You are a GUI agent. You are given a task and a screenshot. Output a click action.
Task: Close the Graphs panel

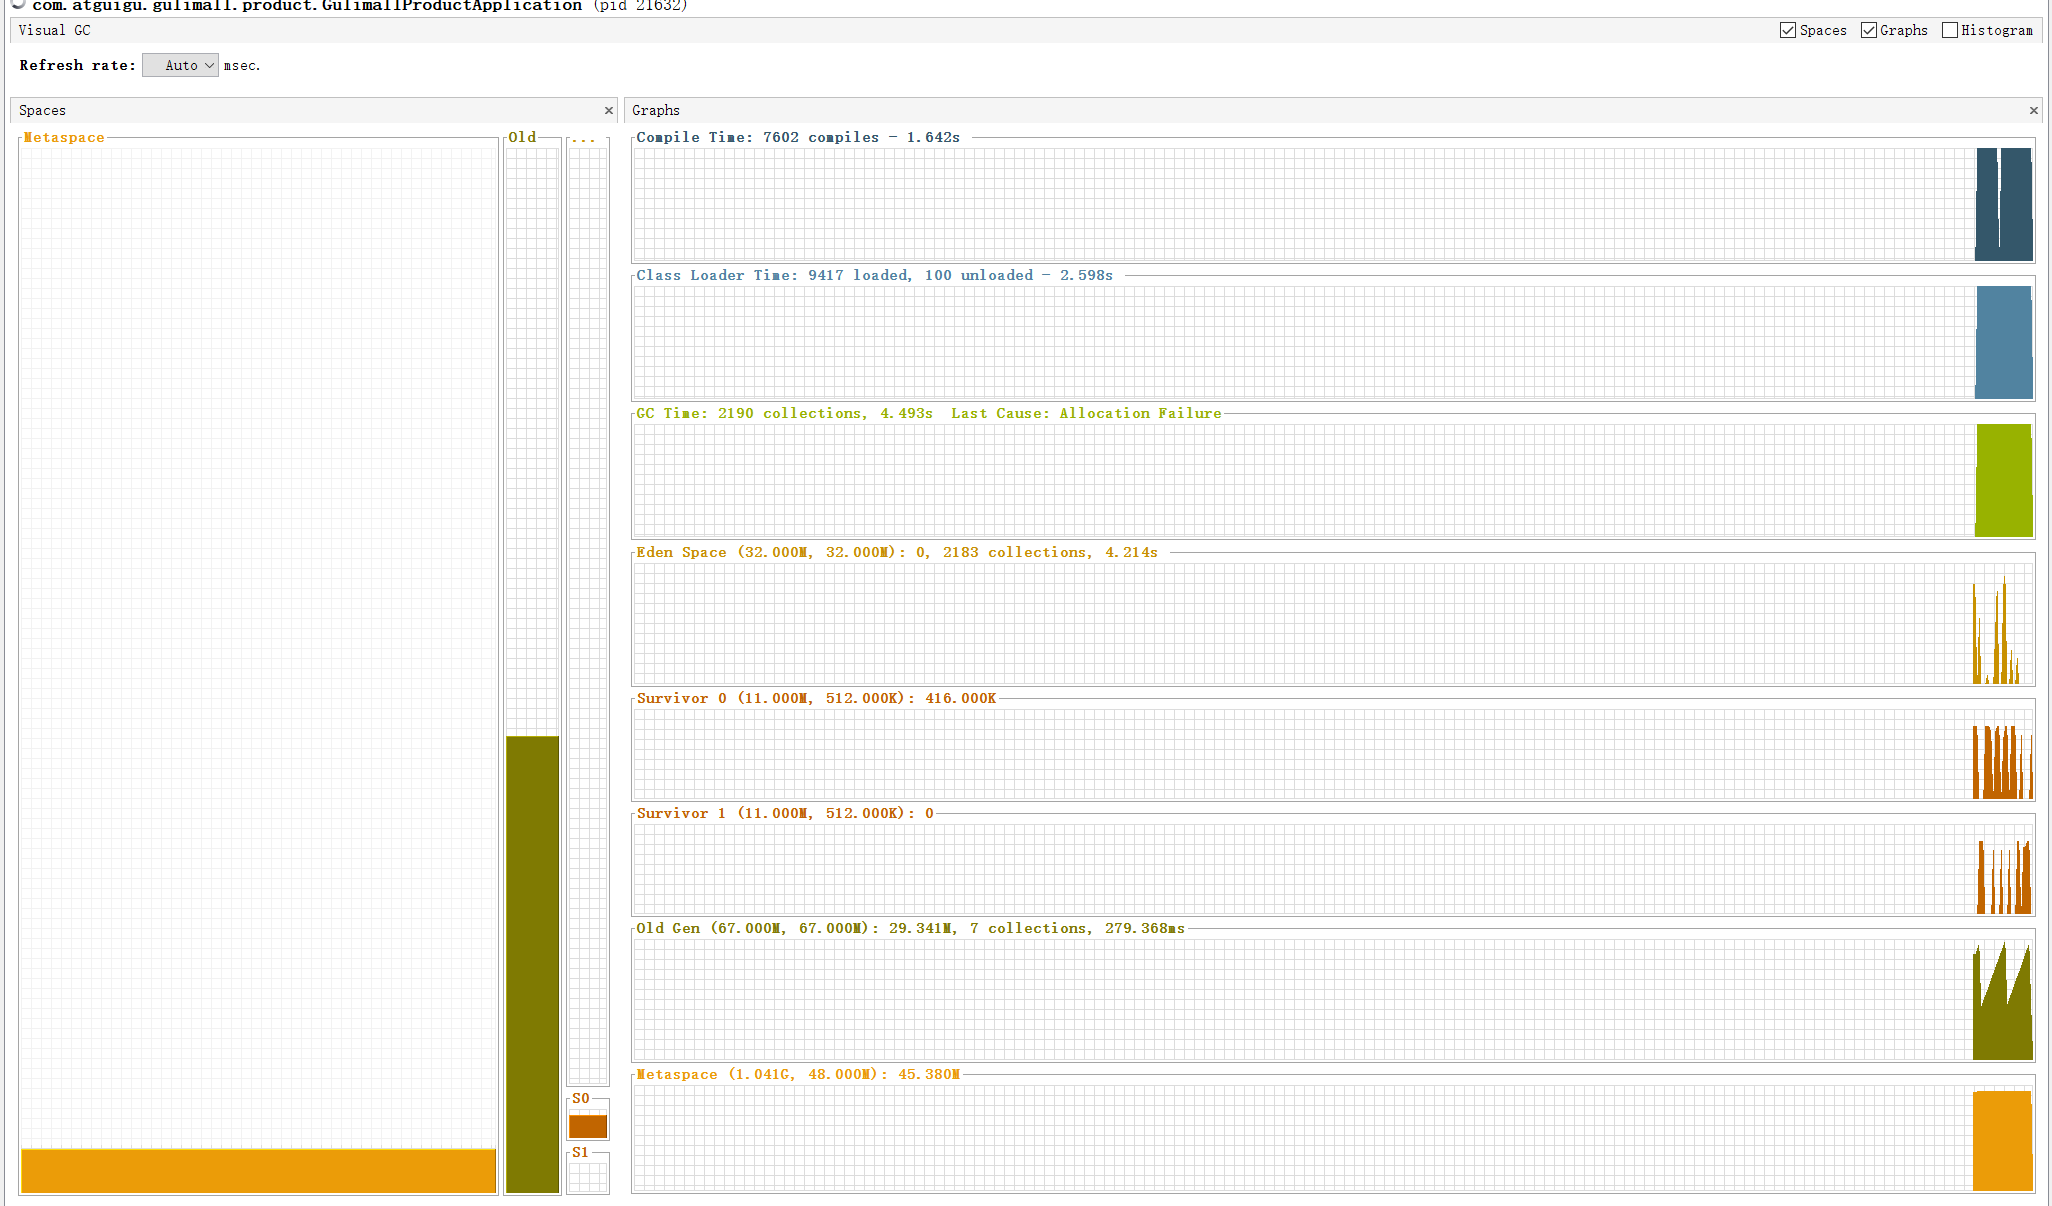2033,111
